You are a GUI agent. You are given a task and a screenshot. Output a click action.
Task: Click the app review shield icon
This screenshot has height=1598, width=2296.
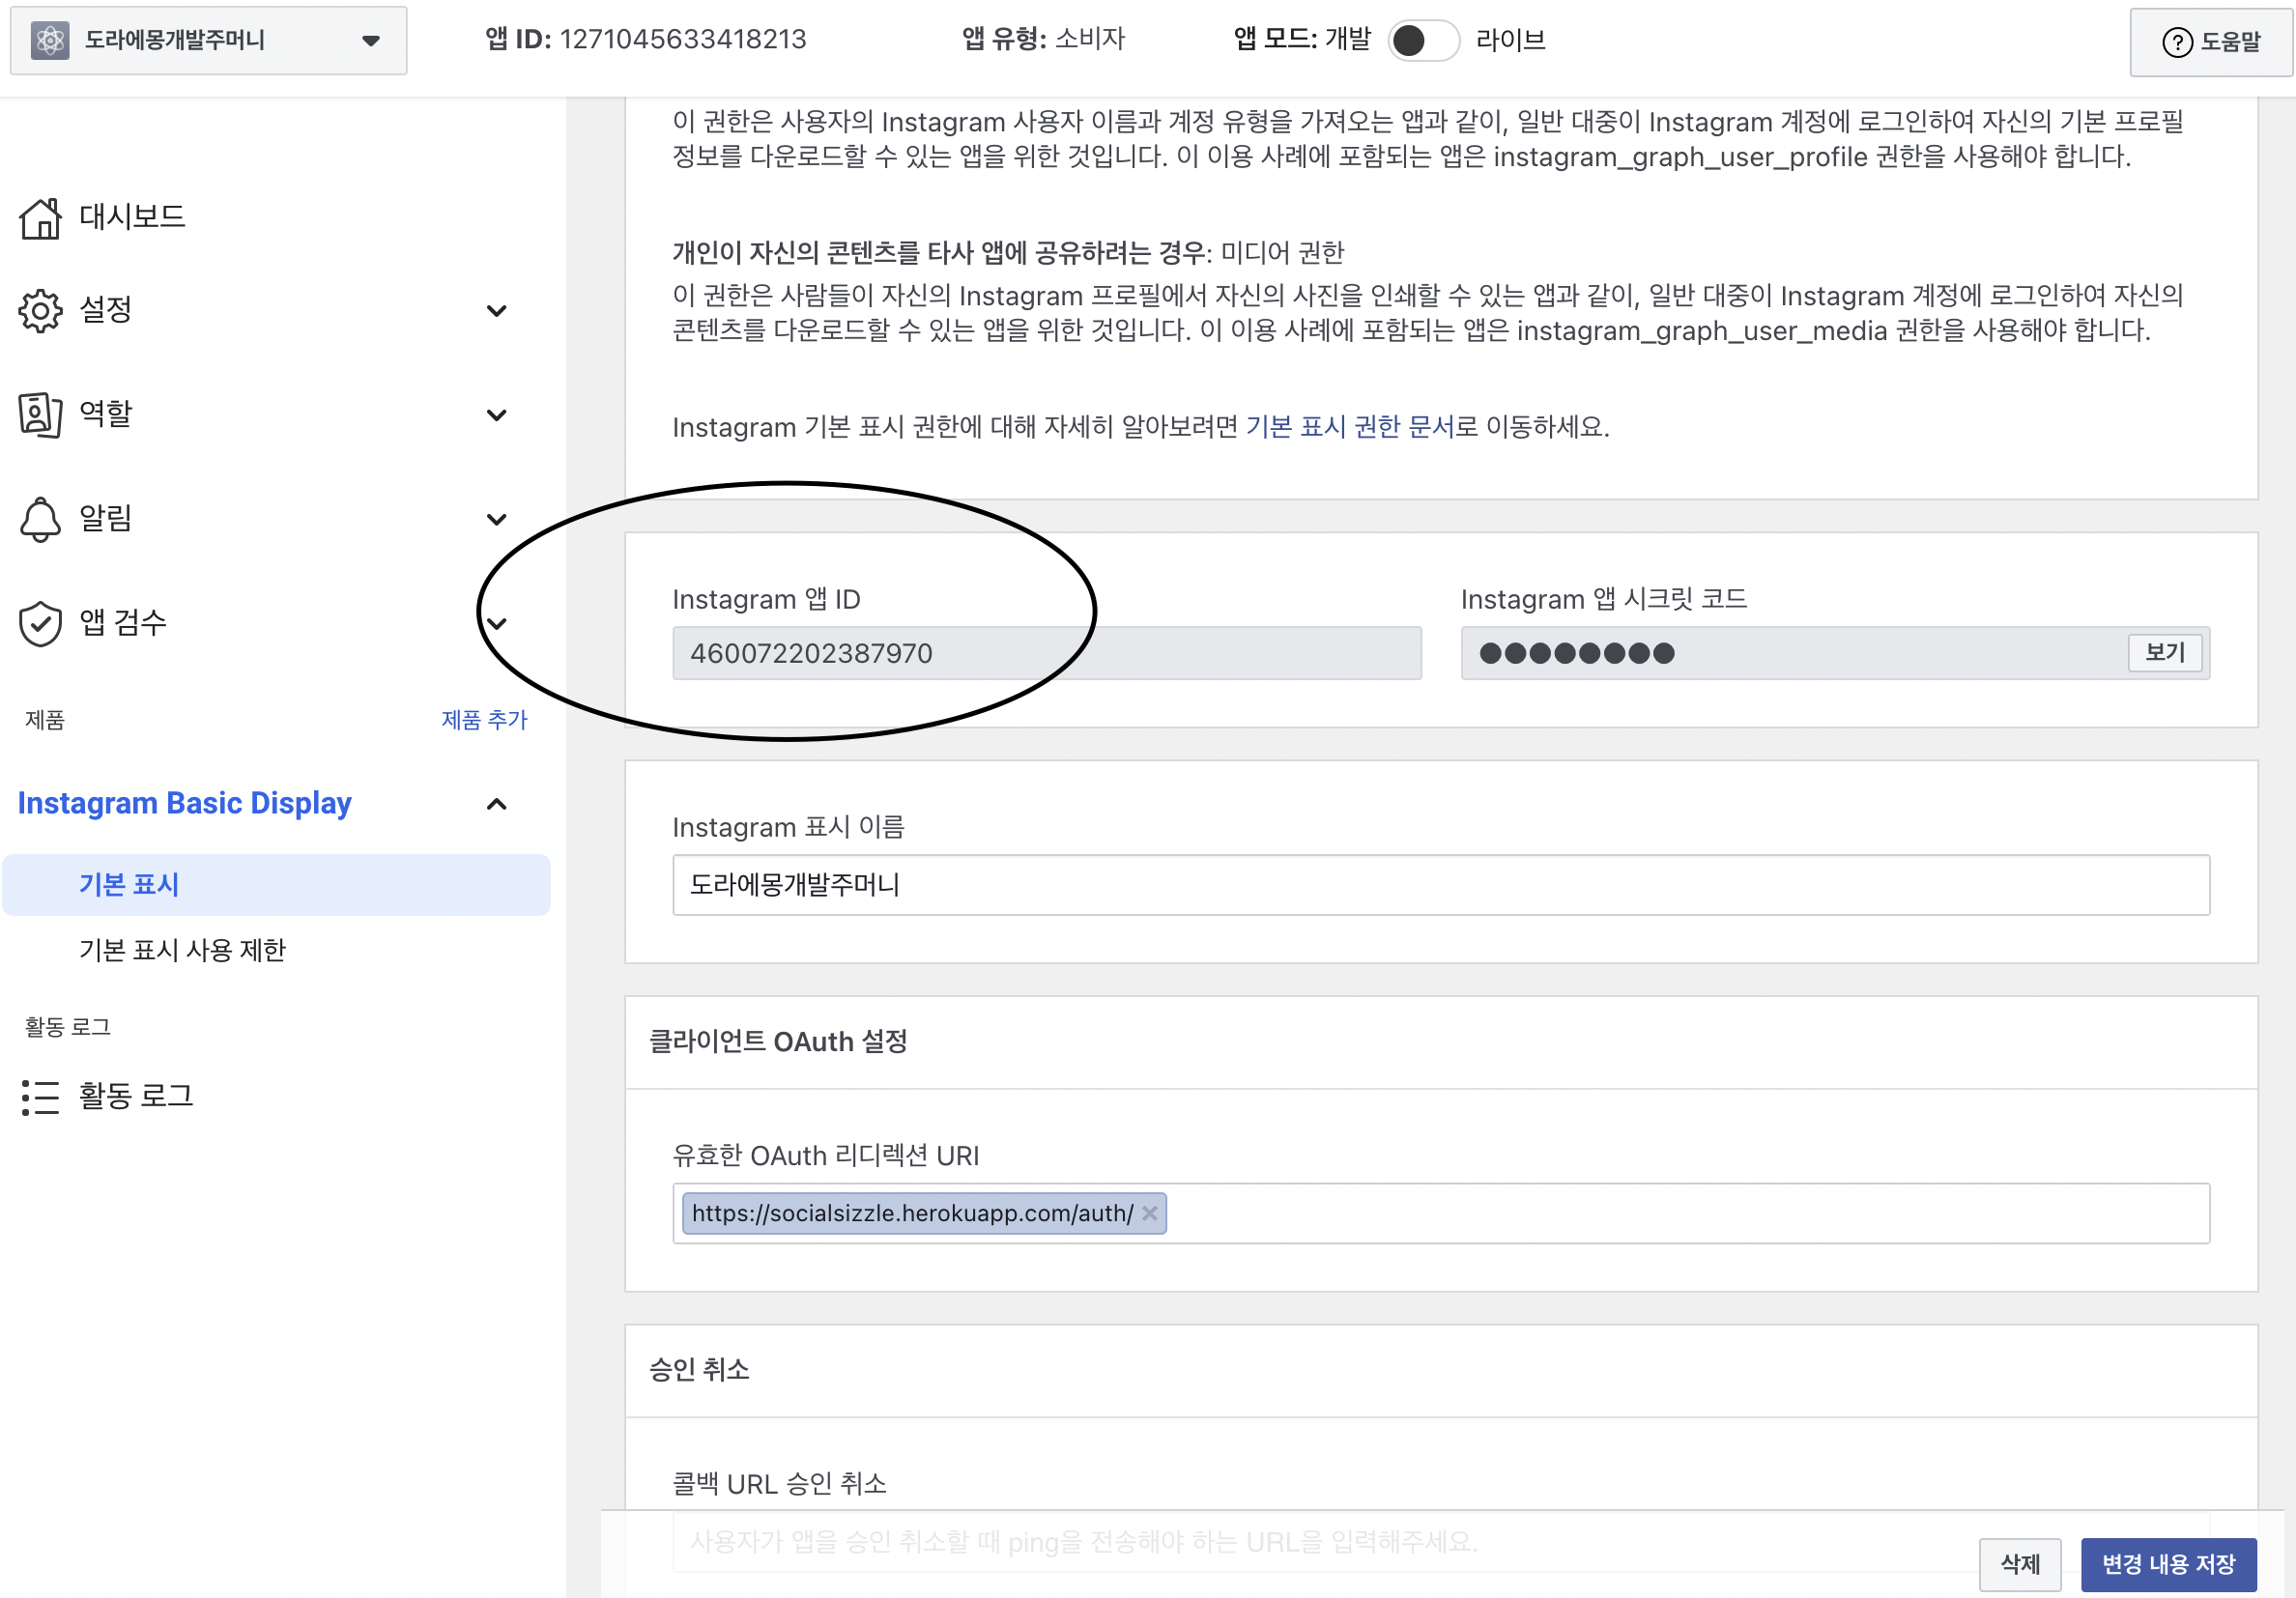point(40,623)
